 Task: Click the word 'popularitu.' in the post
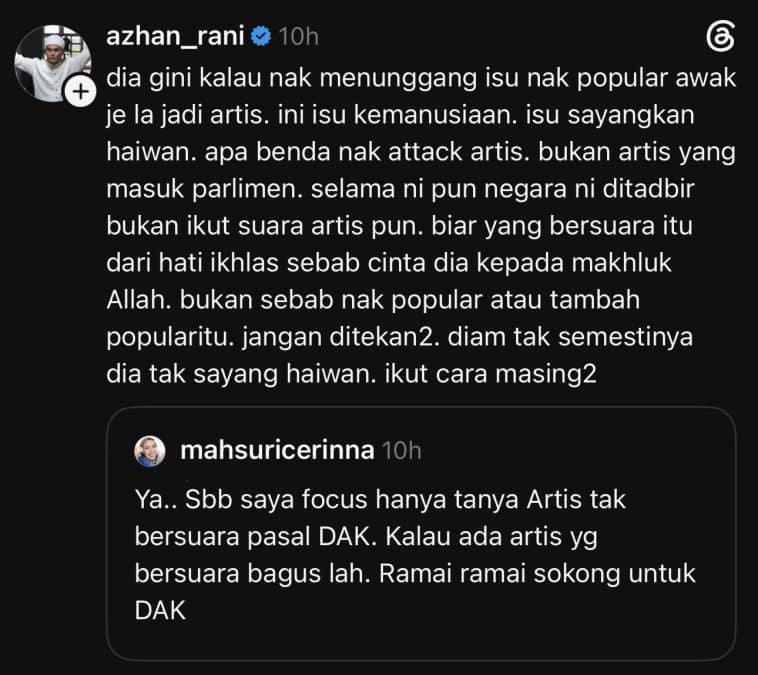pos(170,338)
